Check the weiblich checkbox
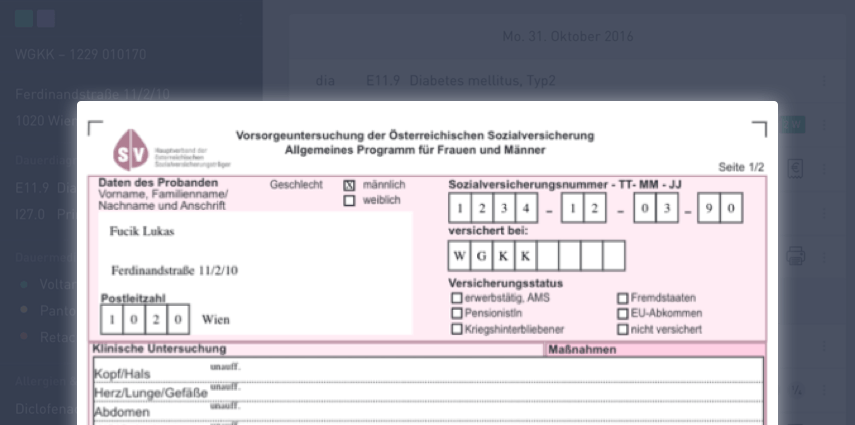The image size is (855, 425). tap(350, 201)
